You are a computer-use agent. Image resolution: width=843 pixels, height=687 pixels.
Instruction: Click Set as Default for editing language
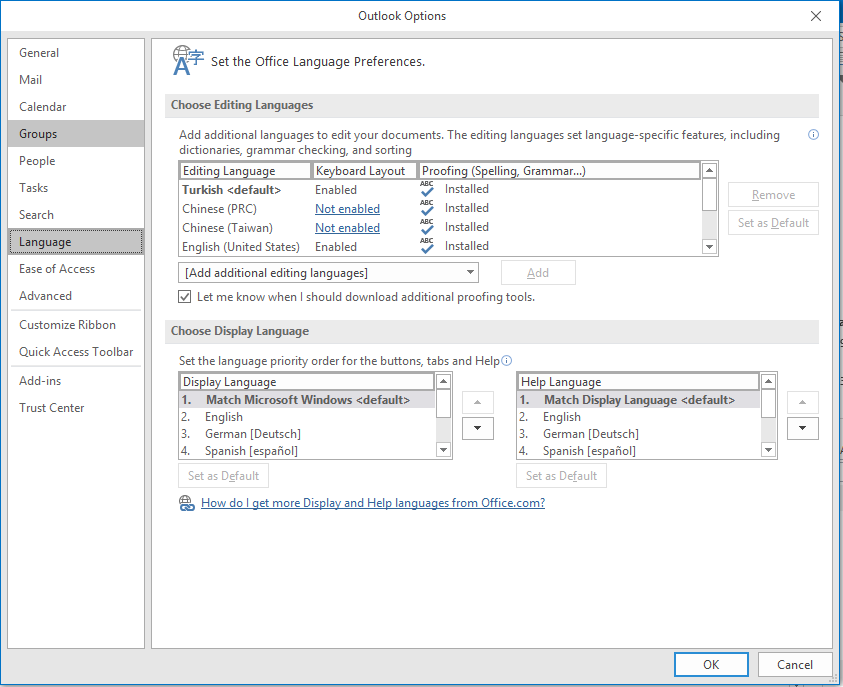coord(773,223)
